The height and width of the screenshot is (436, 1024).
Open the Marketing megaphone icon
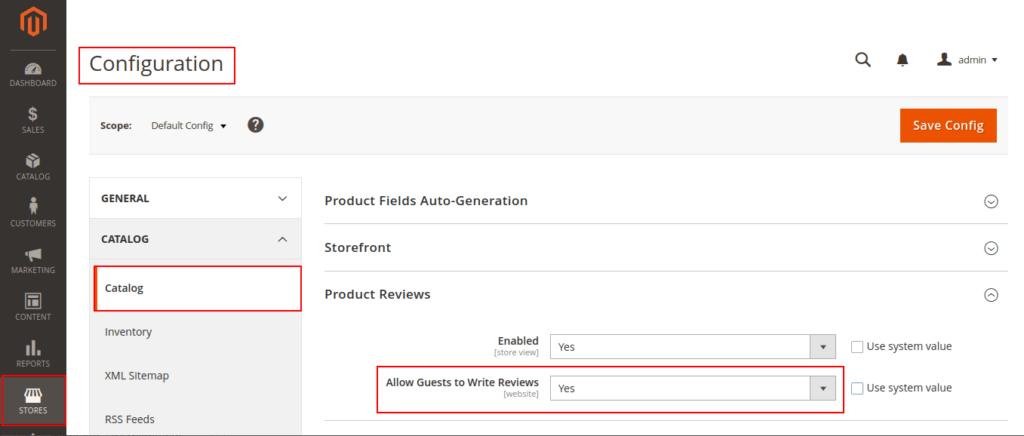click(33, 259)
